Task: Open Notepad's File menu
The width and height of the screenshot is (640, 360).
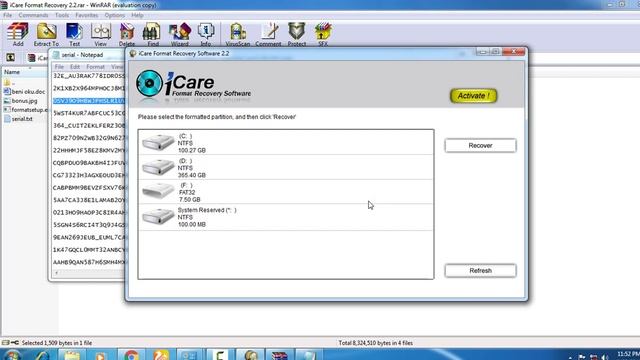Action: coord(59,67)
